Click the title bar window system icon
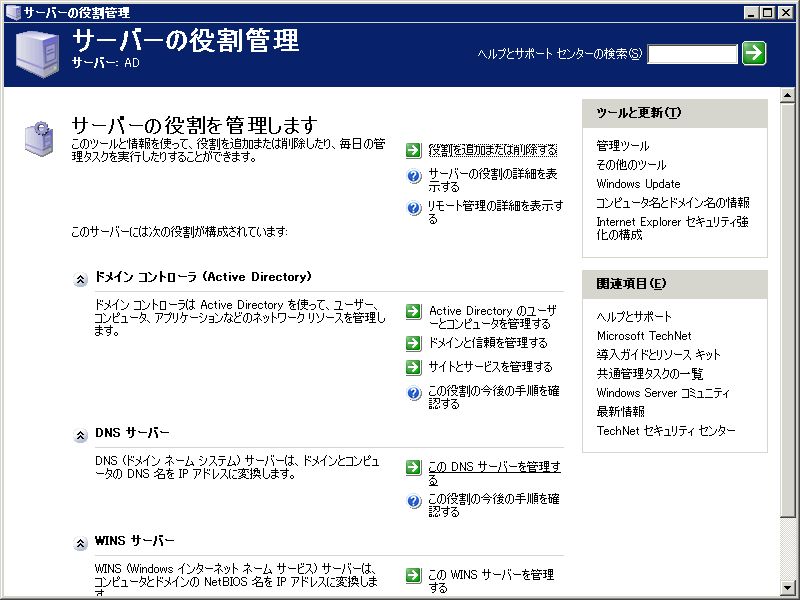This screenshot has height=600, width=800. (x=13, y=12)
